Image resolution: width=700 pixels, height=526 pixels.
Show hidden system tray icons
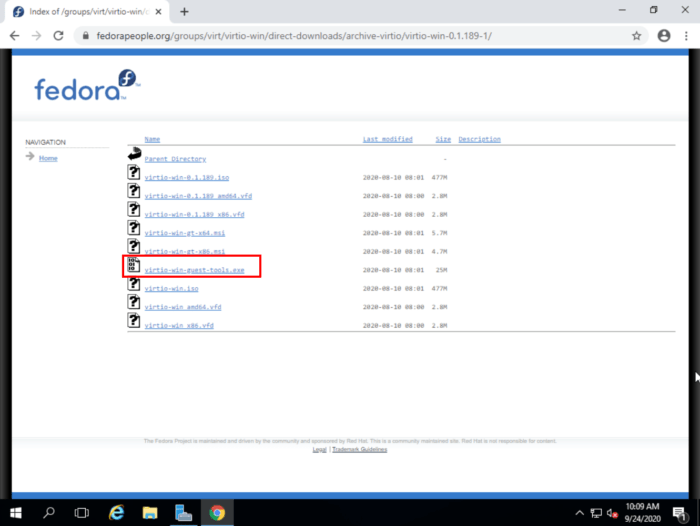click(x=579, y=513)
